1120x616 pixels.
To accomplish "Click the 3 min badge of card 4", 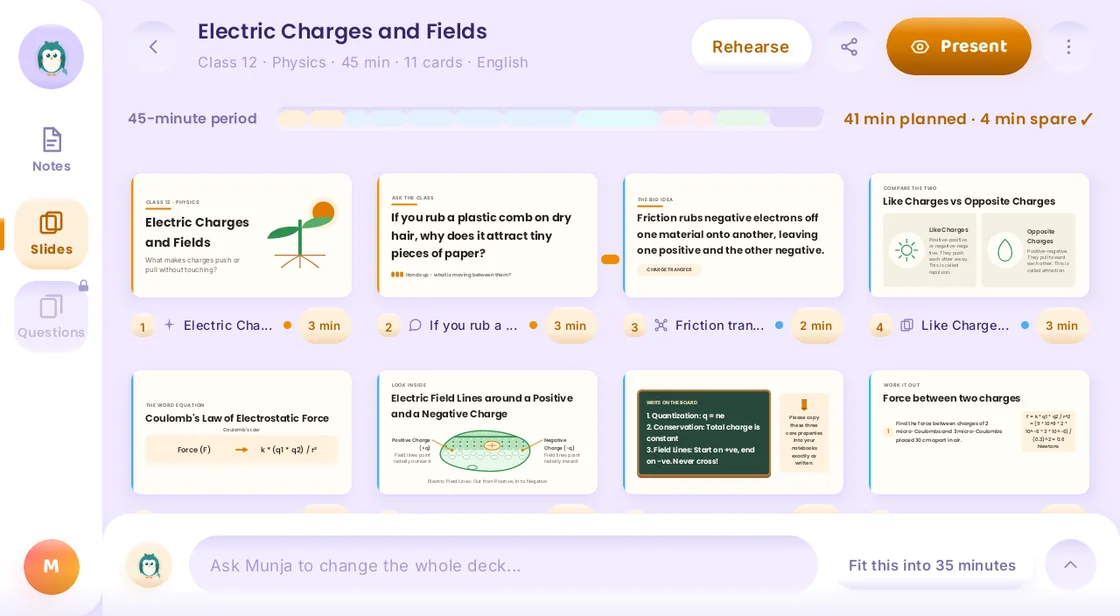I will click(1061, 326).
